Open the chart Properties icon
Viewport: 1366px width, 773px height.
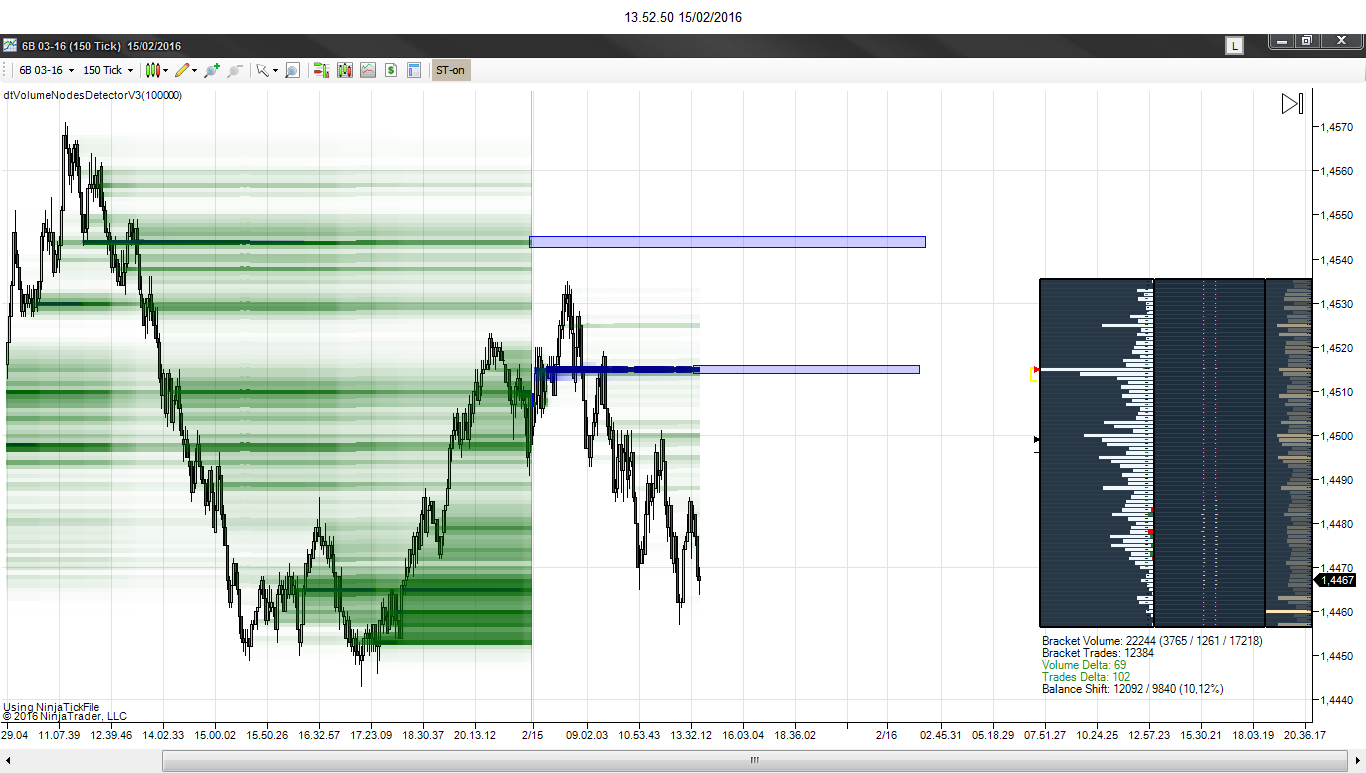[x=414, y=70]
